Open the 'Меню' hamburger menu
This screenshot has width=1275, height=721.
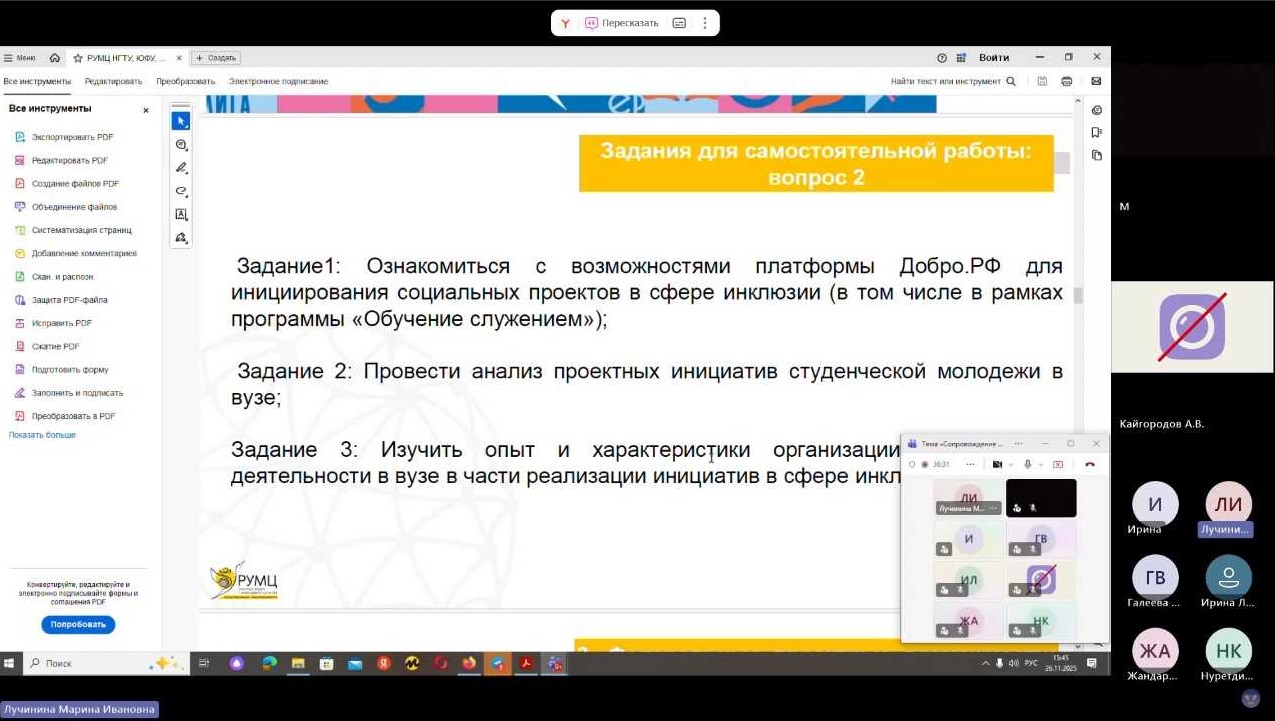point(20,58)
